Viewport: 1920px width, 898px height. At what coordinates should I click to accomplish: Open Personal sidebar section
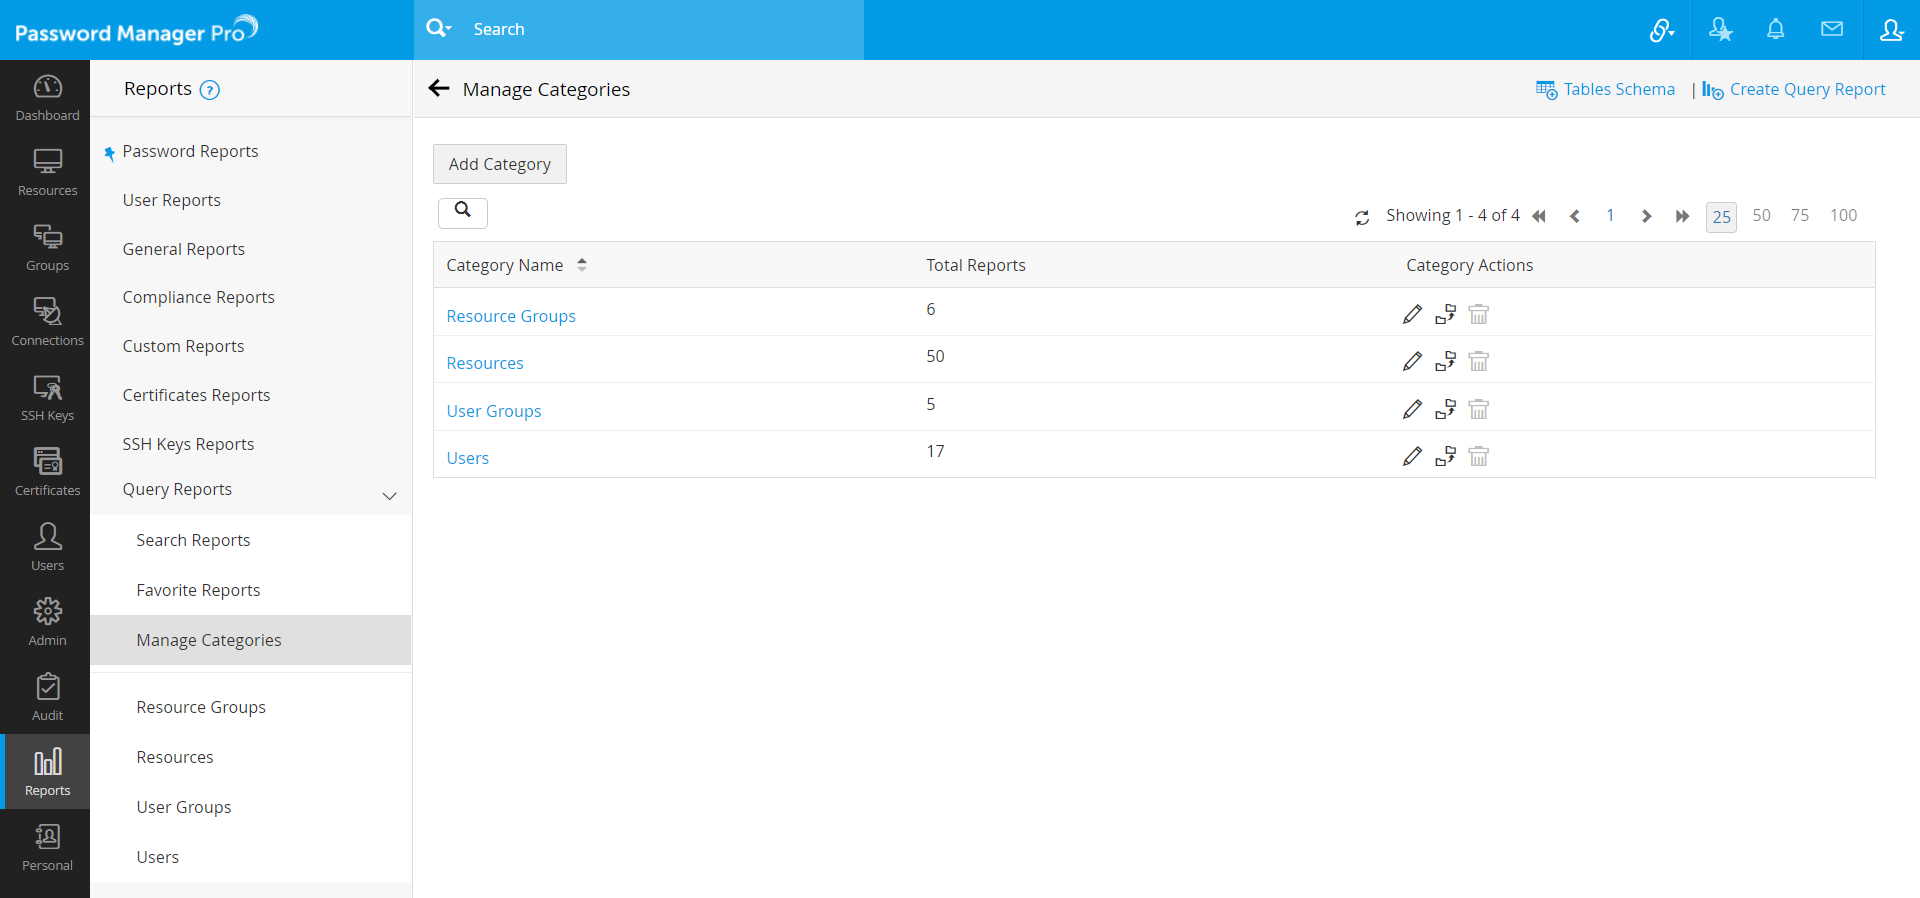coord(47,848)
